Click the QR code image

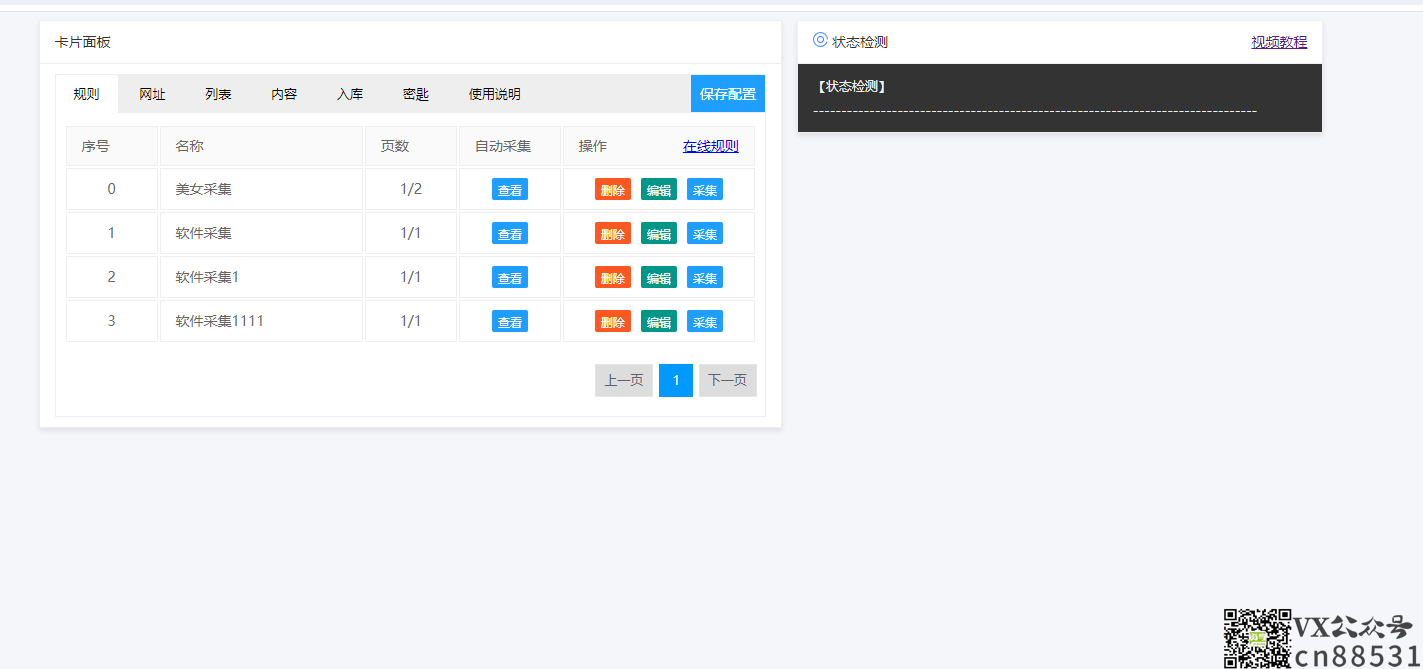[1257, 638]
